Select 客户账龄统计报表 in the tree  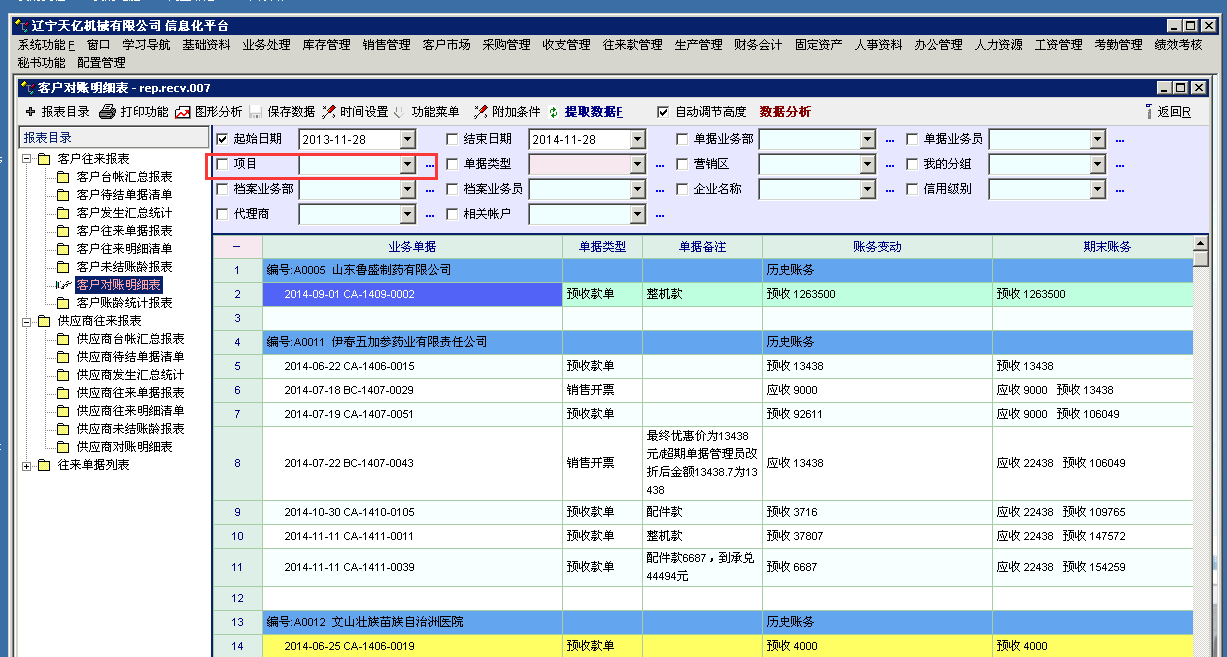click(124, 303)
